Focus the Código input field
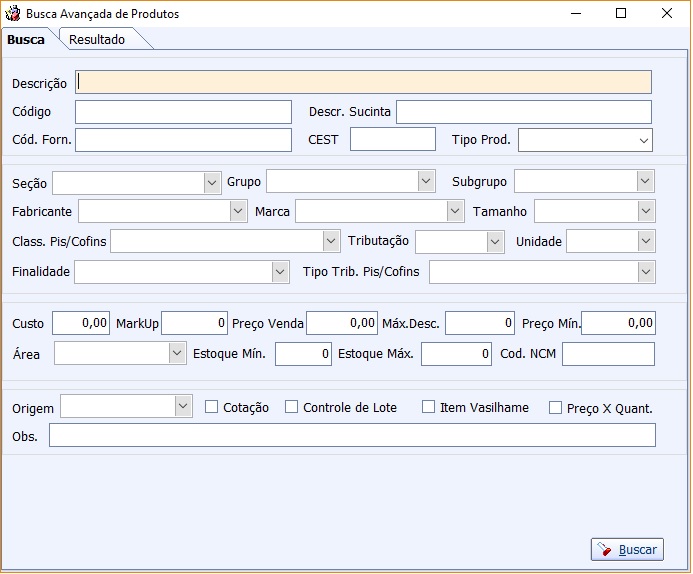 coord(183,112)
